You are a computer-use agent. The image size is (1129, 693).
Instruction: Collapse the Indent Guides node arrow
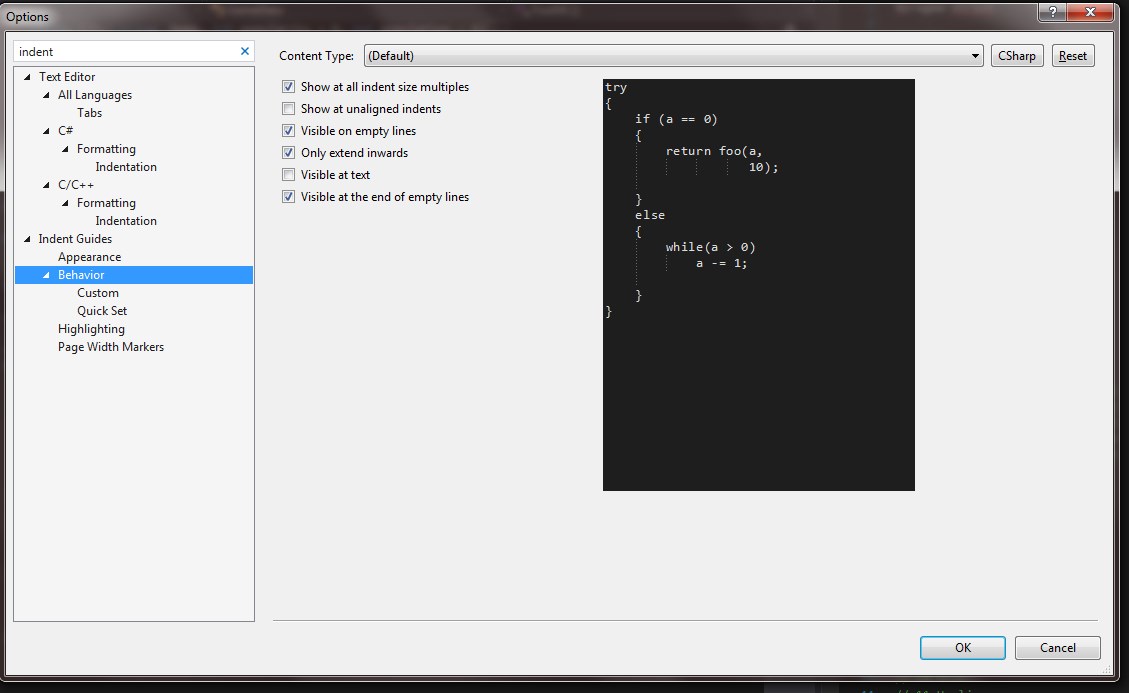tap(27, 239)
